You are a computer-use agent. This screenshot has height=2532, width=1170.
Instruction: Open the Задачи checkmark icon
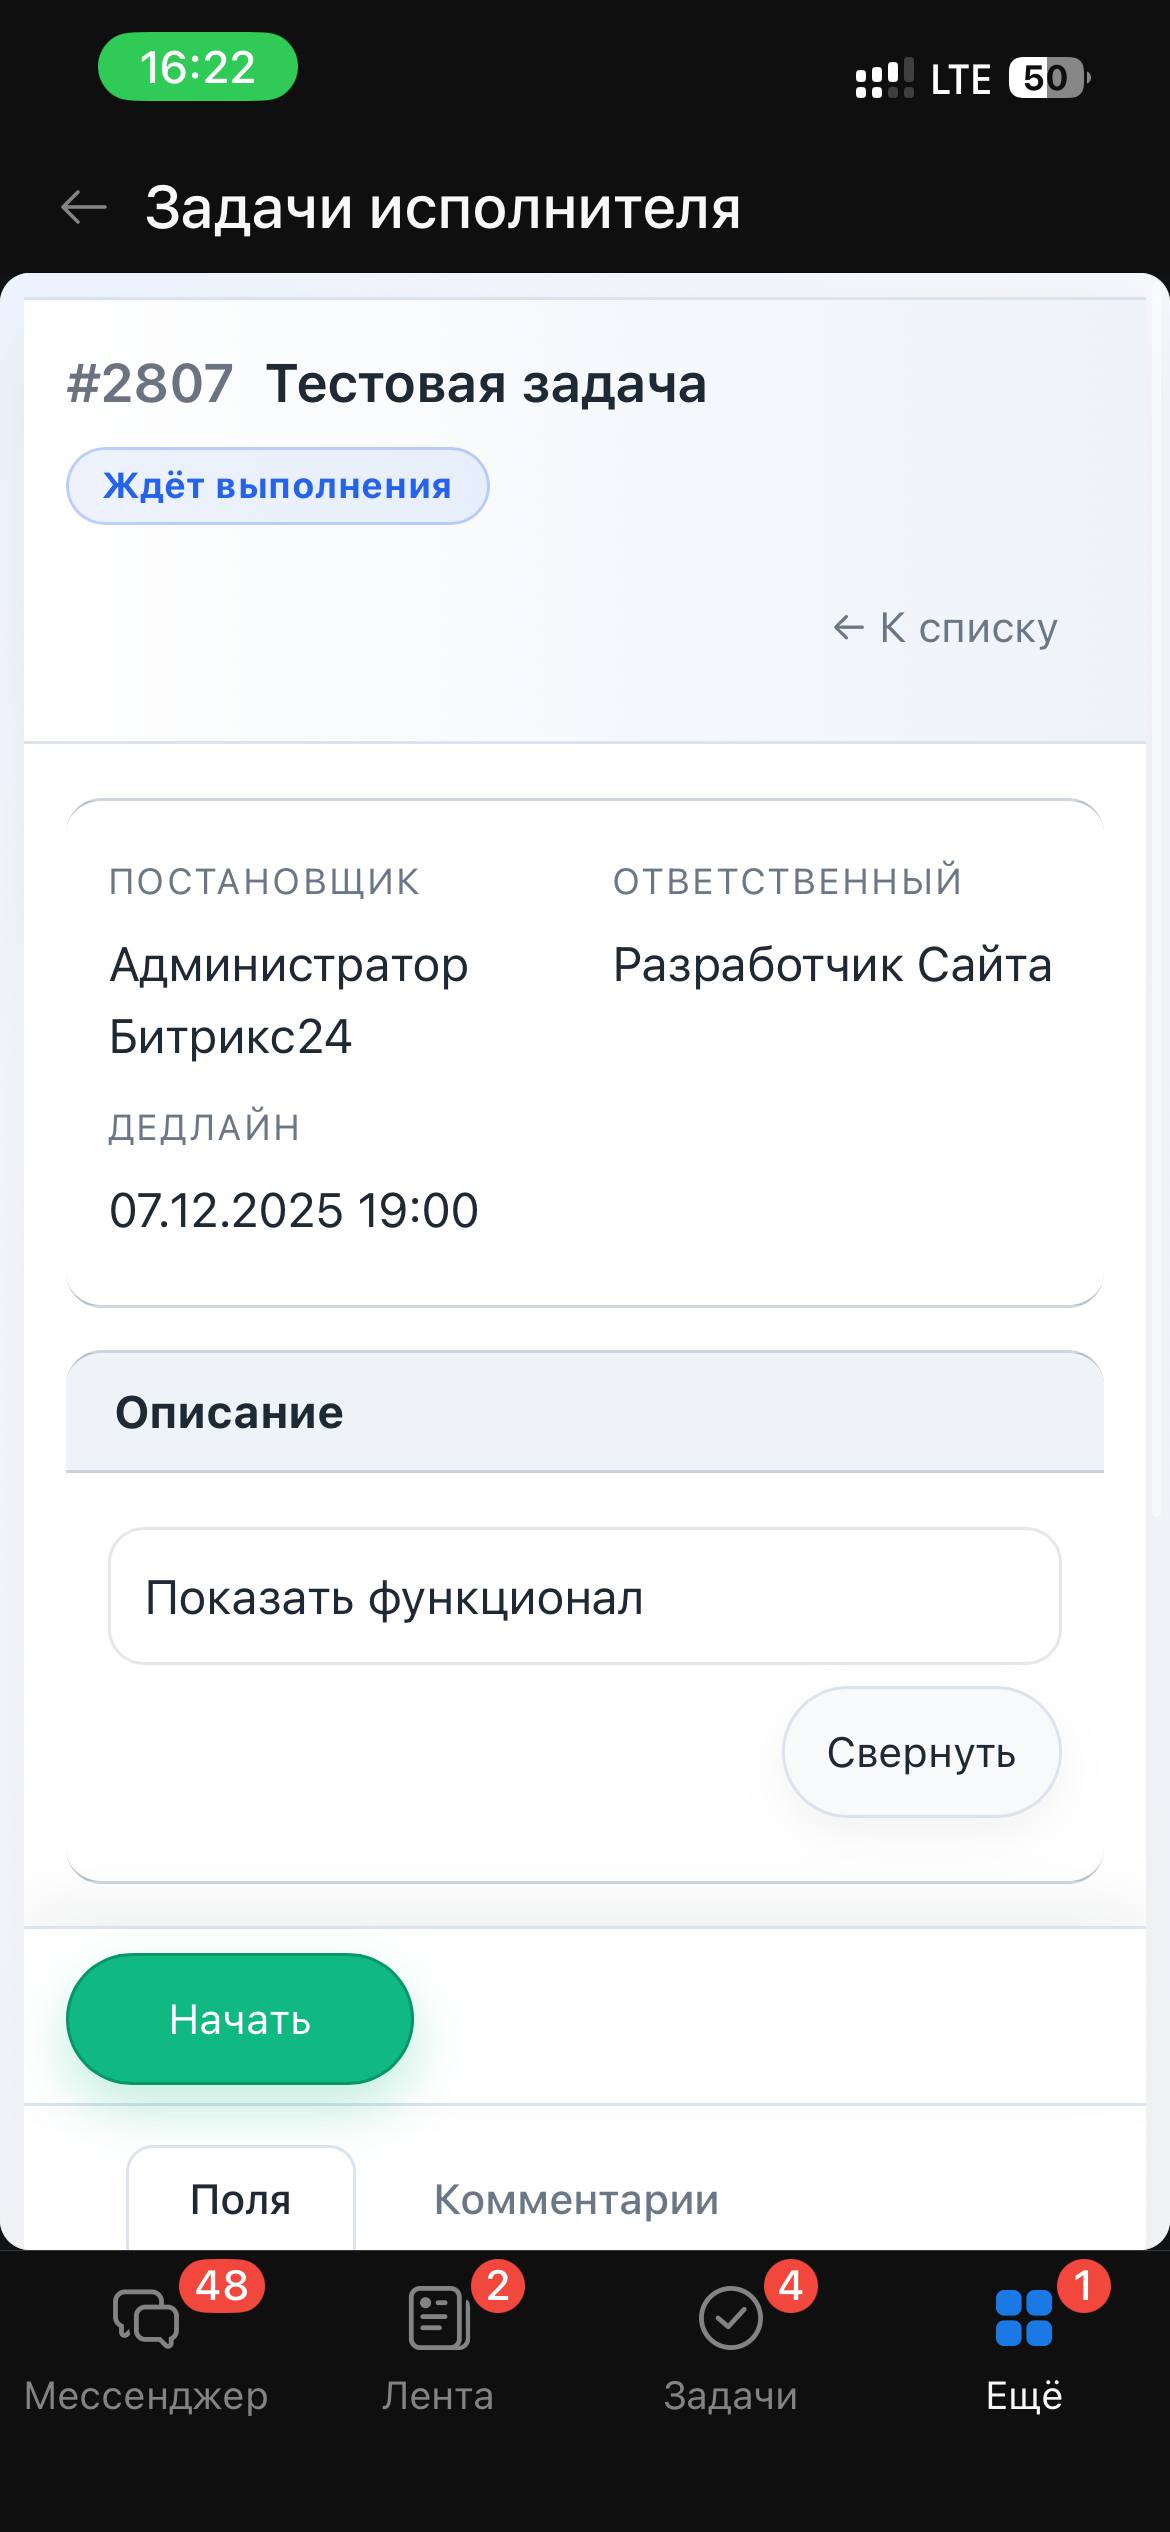tap(730, 2318)
